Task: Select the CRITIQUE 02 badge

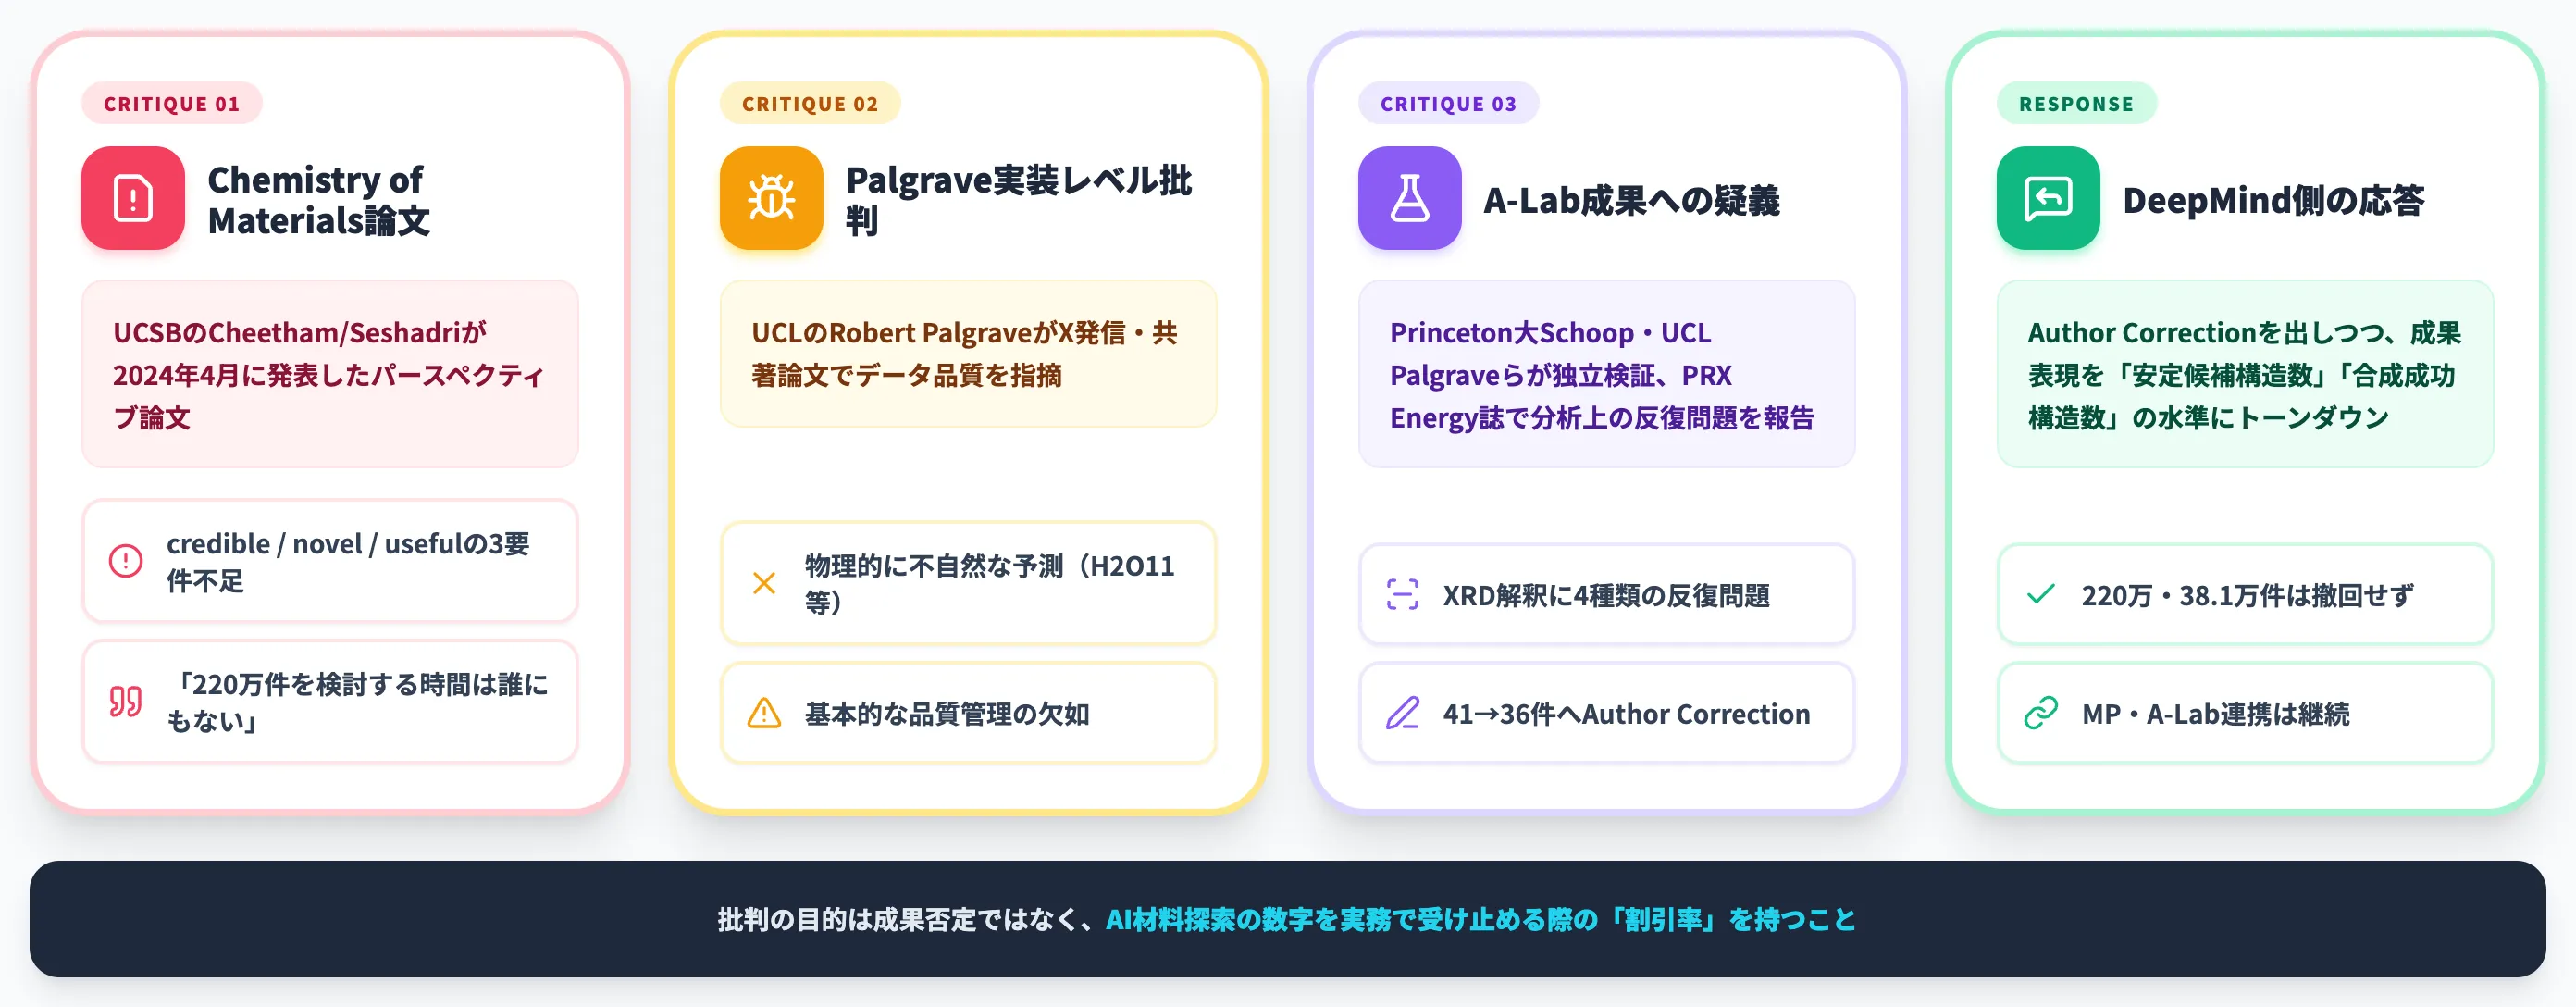Action: point(810,103)
